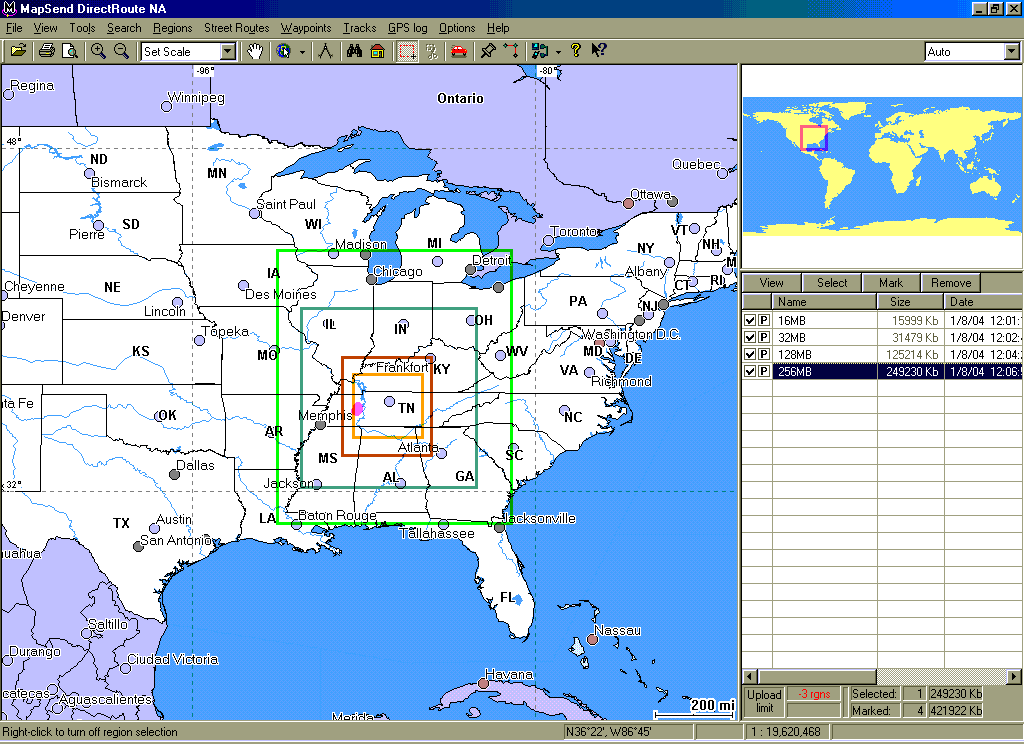Image resolution: width=1024 pixels, height=744 pixels.
Task: Click the Remove button in regions panel
Action: point(951,283)
